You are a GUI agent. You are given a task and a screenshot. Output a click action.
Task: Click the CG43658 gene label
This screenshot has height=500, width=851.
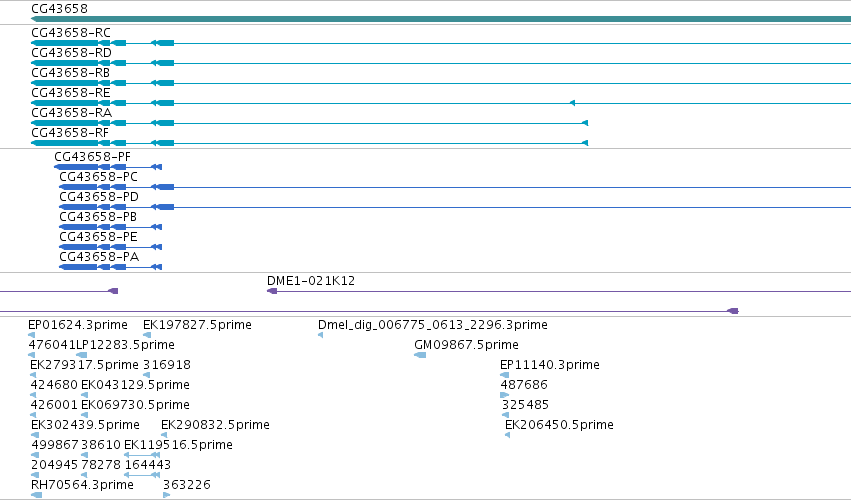(x=59, y=9)
